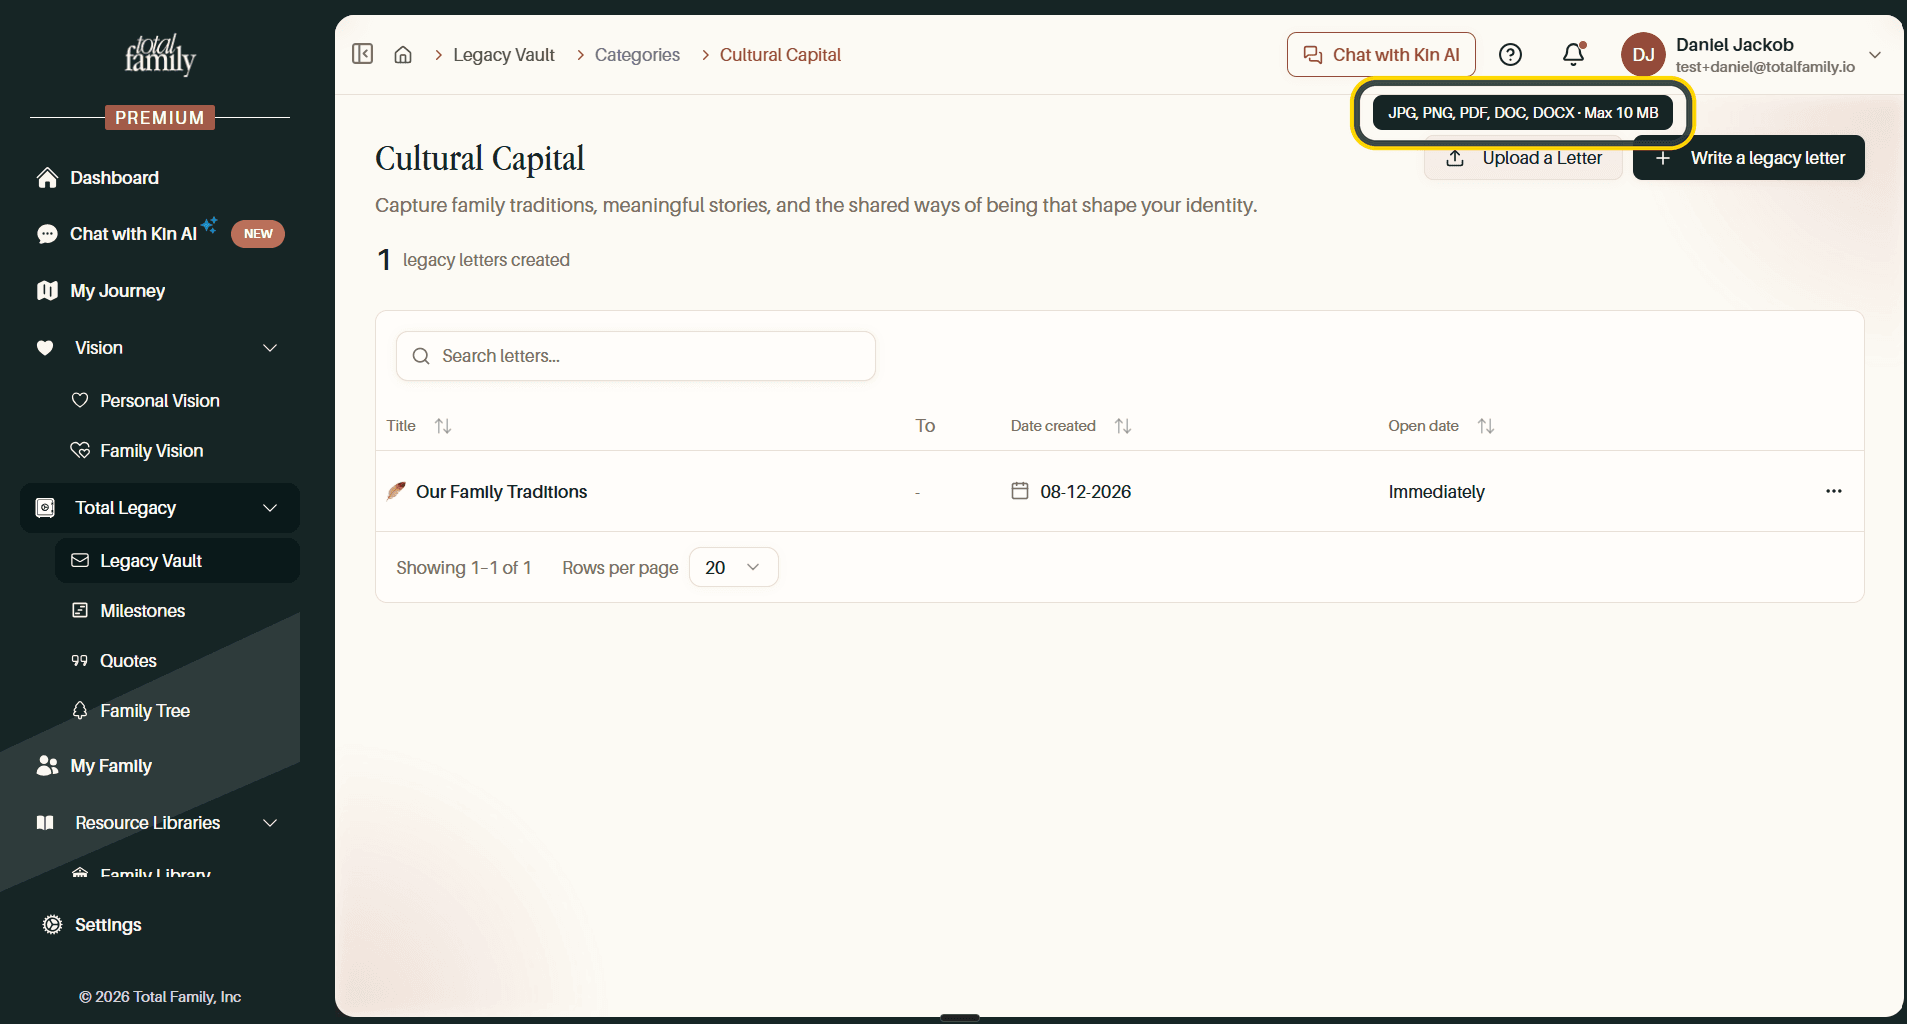Open the help question mark icon
Viewport: 1907px width, 1024px height.
click(1510, 54)
